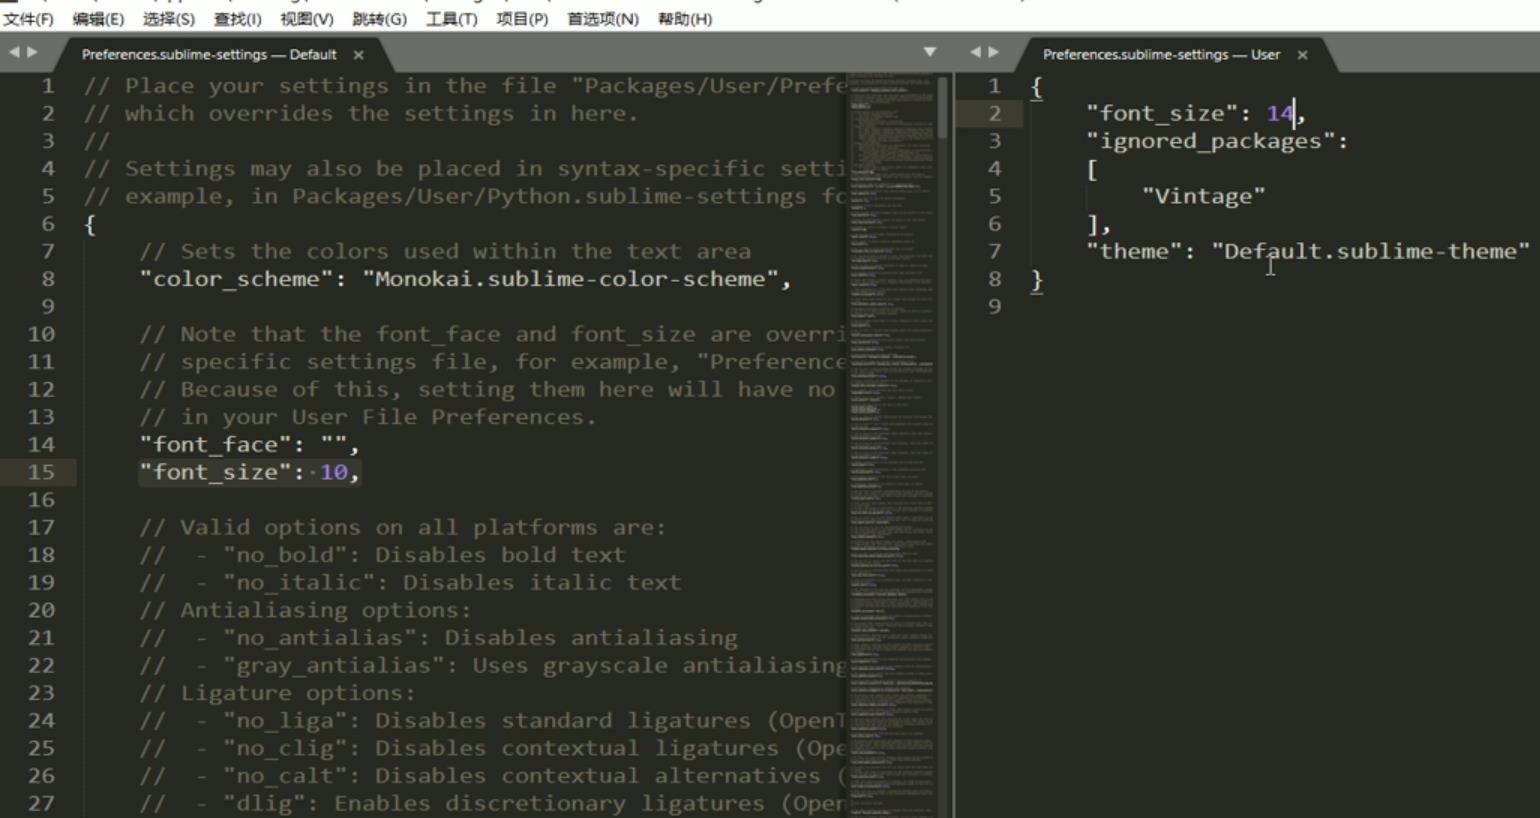1540x818 pixels.
Task: Click the comment "in your User File Preferences."
Action: (x=368, y=417)
